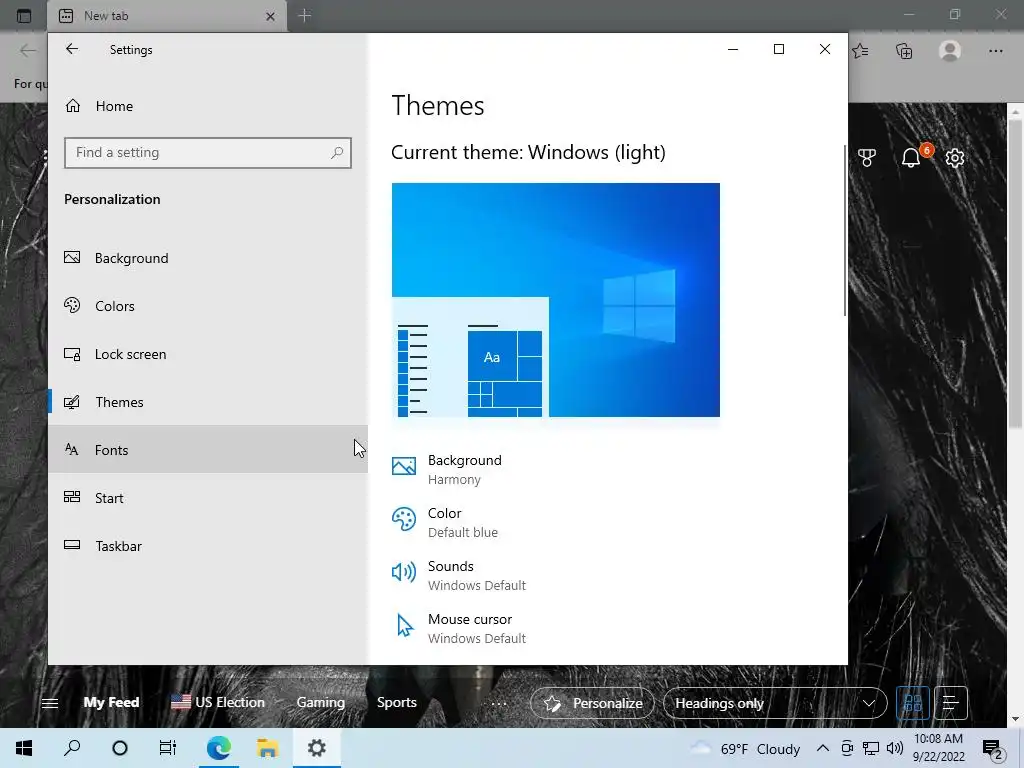Close the New tab in Edge
Screen dimensions: 1024x768
tap(270, 16)
